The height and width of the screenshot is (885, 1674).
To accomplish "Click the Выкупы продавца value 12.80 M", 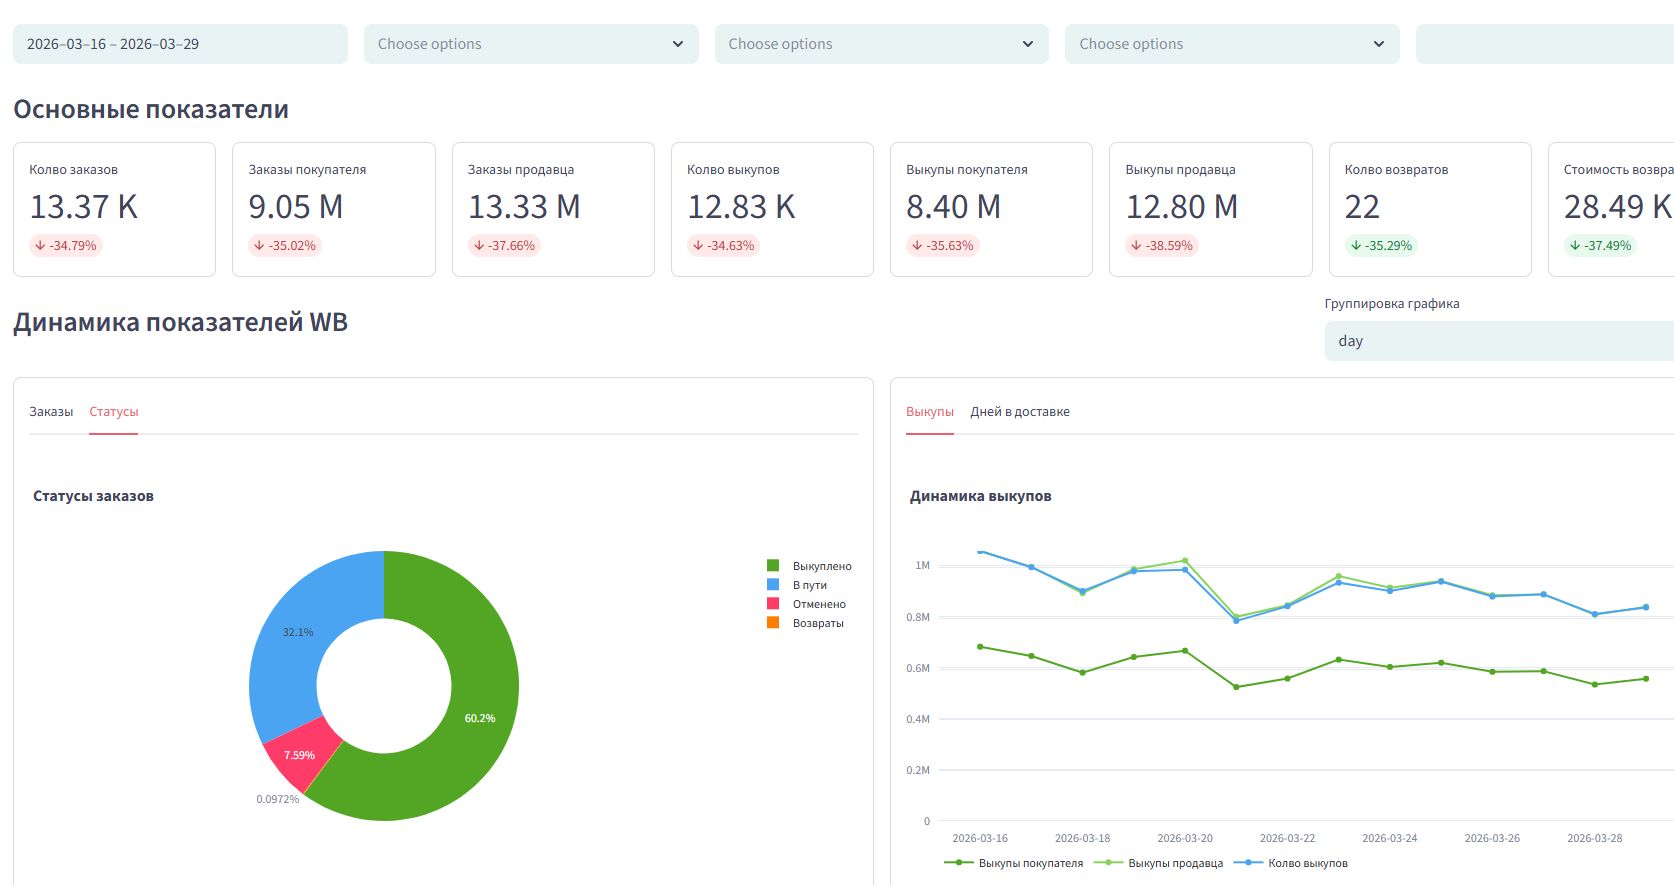I will 1182,207.
